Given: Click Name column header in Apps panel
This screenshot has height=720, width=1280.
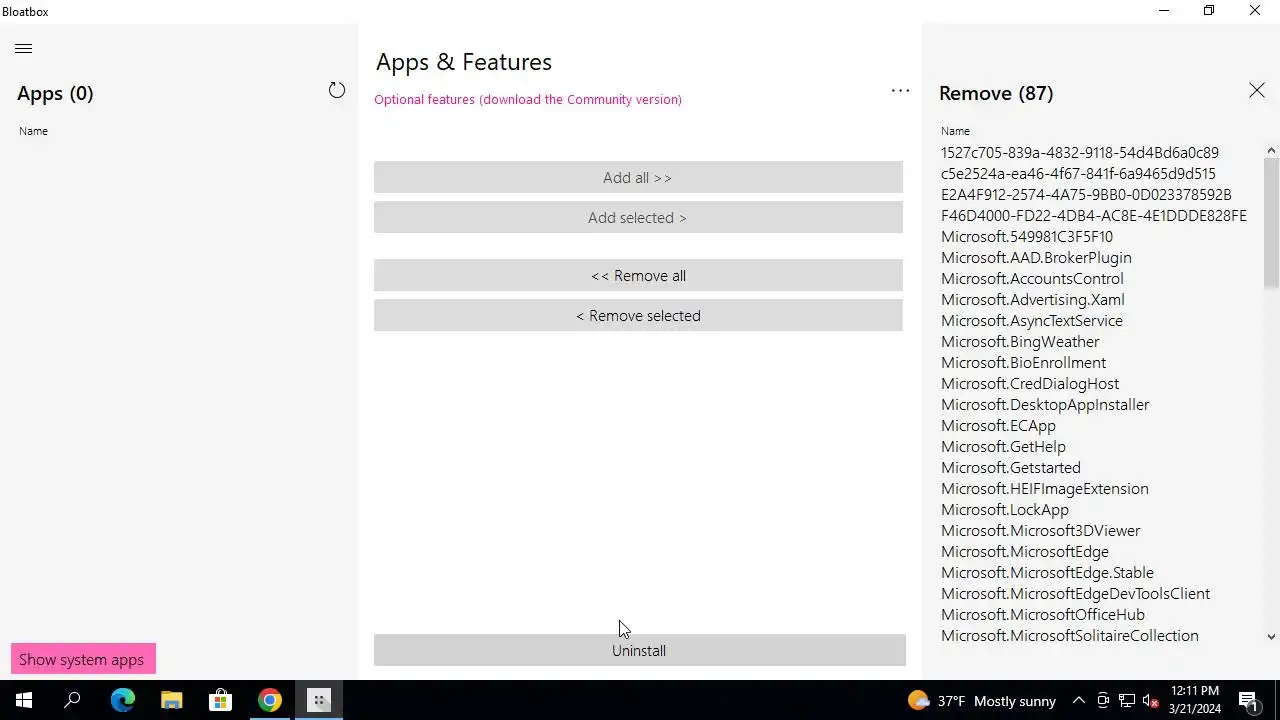Looking at the screenshot, I should (x=33, y=131).
